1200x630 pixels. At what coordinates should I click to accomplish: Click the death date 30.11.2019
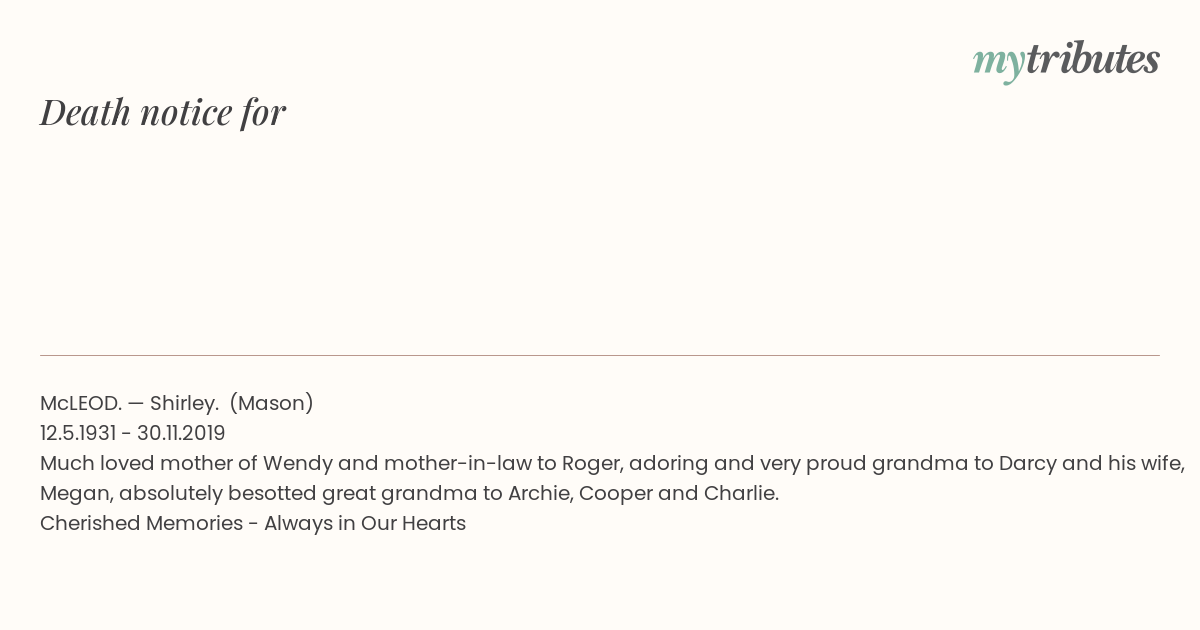[181, 433]
